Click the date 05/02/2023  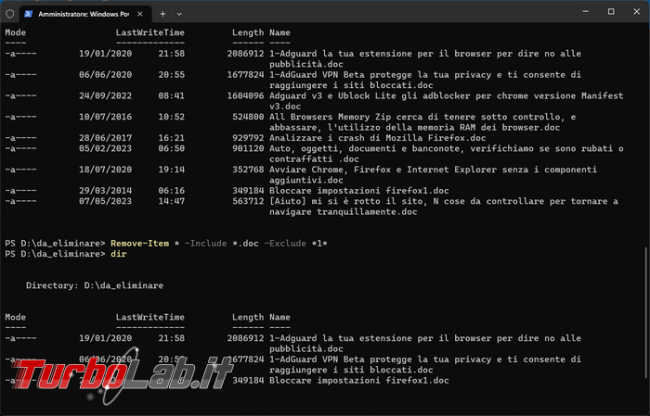click(105, 148)
